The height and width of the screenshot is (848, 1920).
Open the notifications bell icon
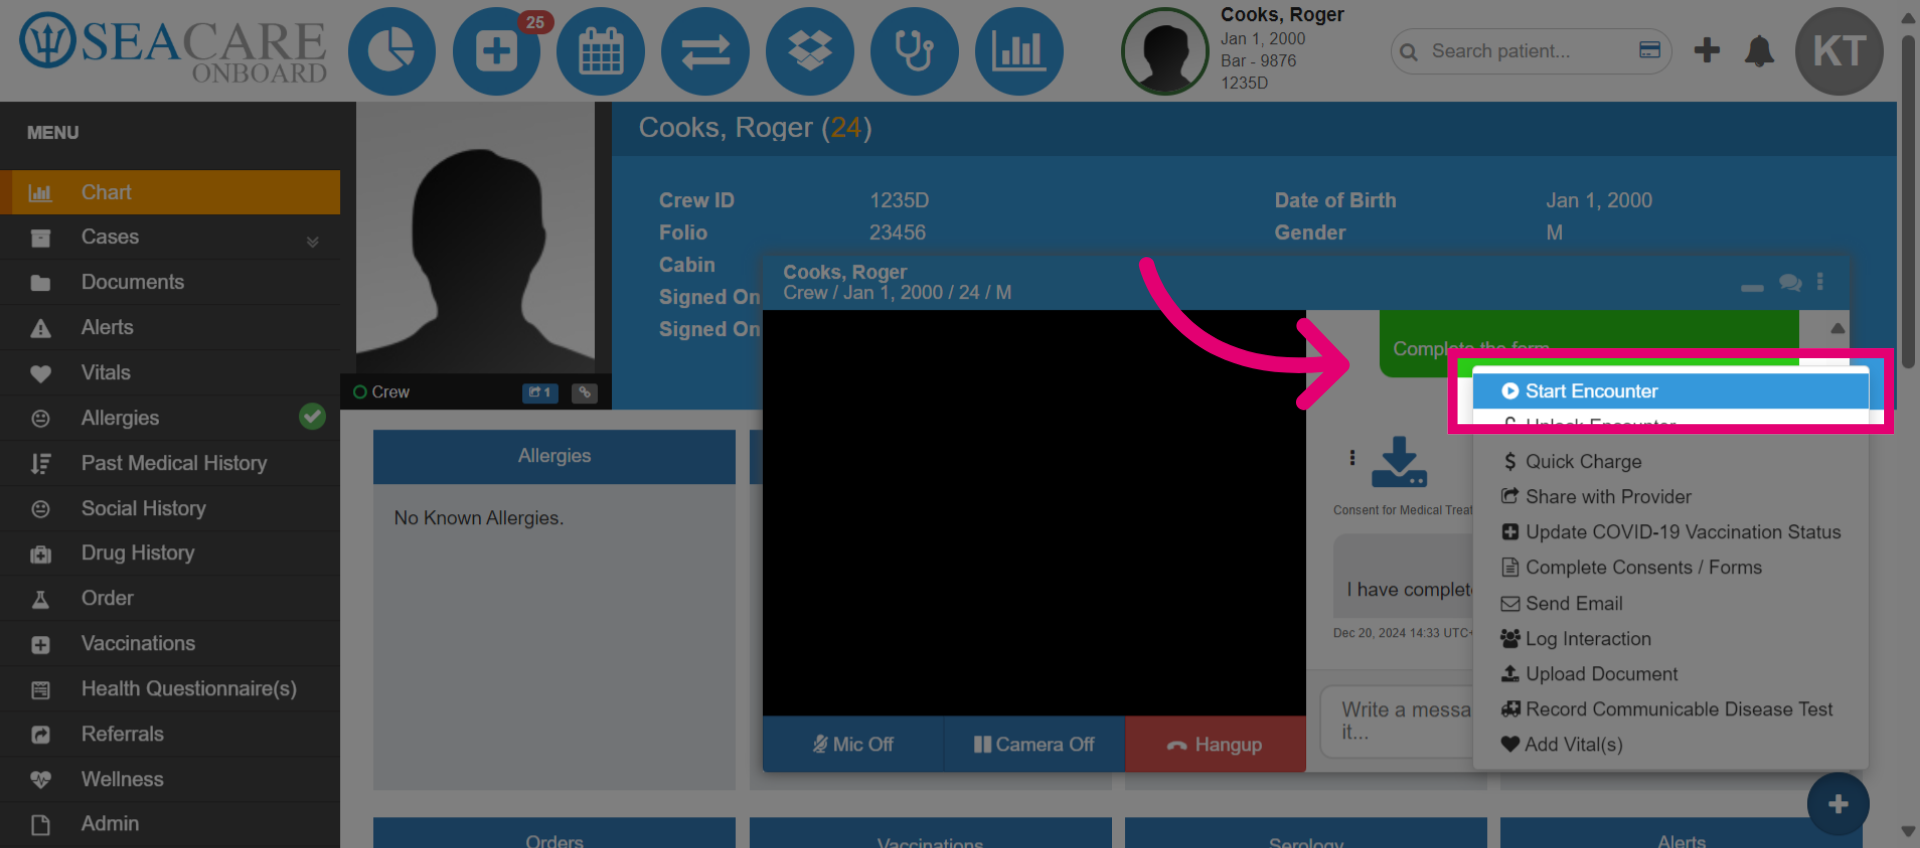[1759, 51]
